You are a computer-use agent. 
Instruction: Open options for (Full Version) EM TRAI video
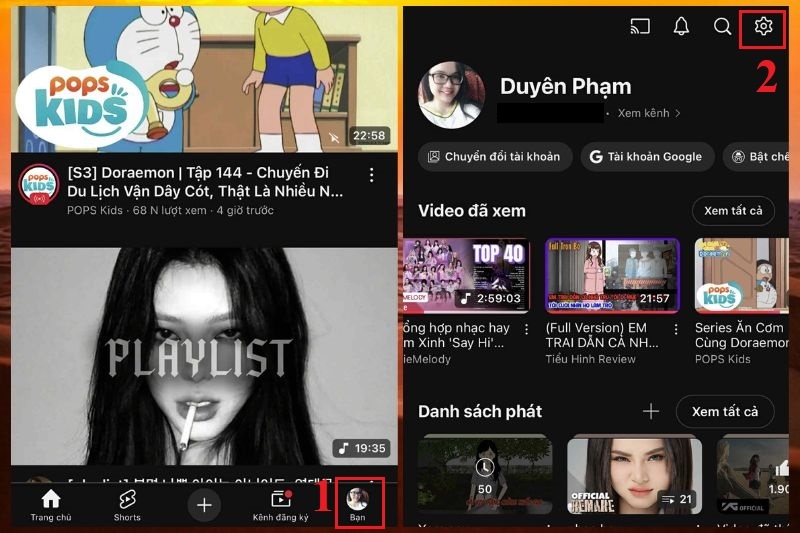[676, 329]
